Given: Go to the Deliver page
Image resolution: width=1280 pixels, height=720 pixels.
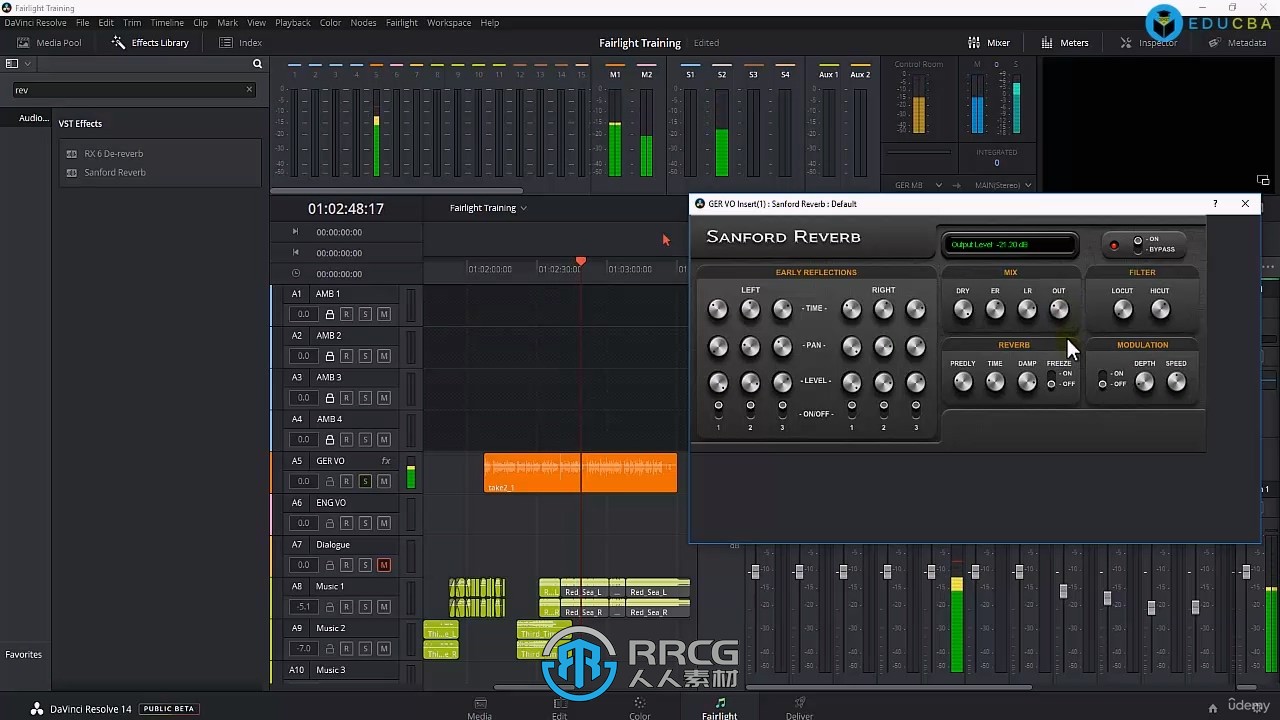Looking at the screenshot, I should (799, 709).
